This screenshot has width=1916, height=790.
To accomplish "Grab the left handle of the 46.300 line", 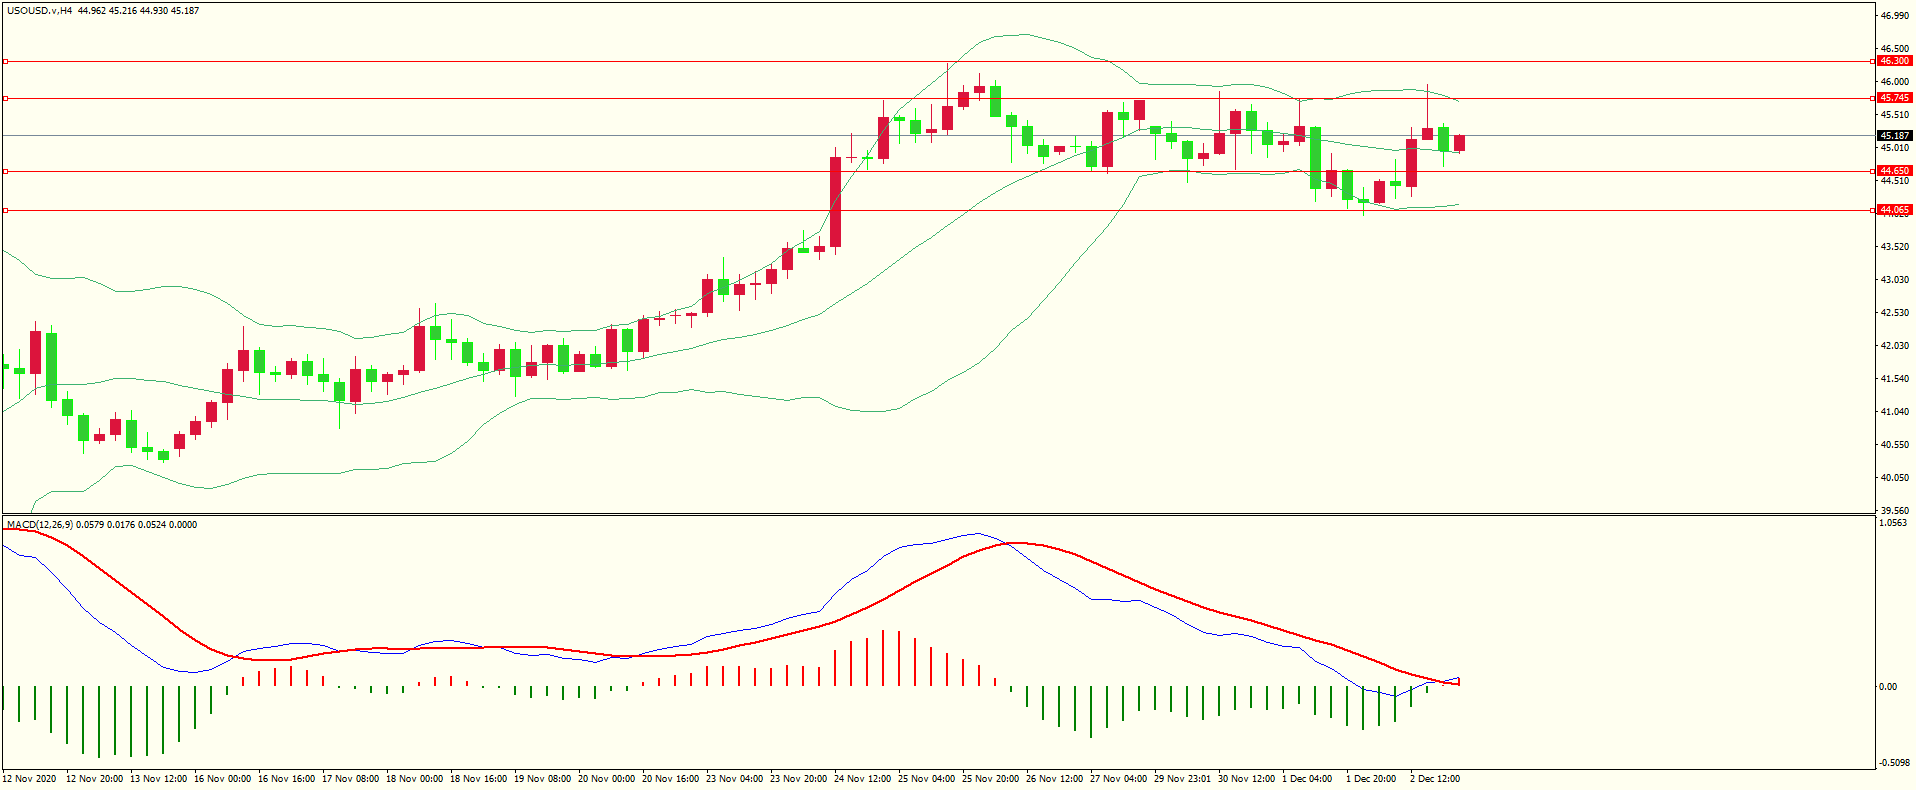I will tap(6, 62).
